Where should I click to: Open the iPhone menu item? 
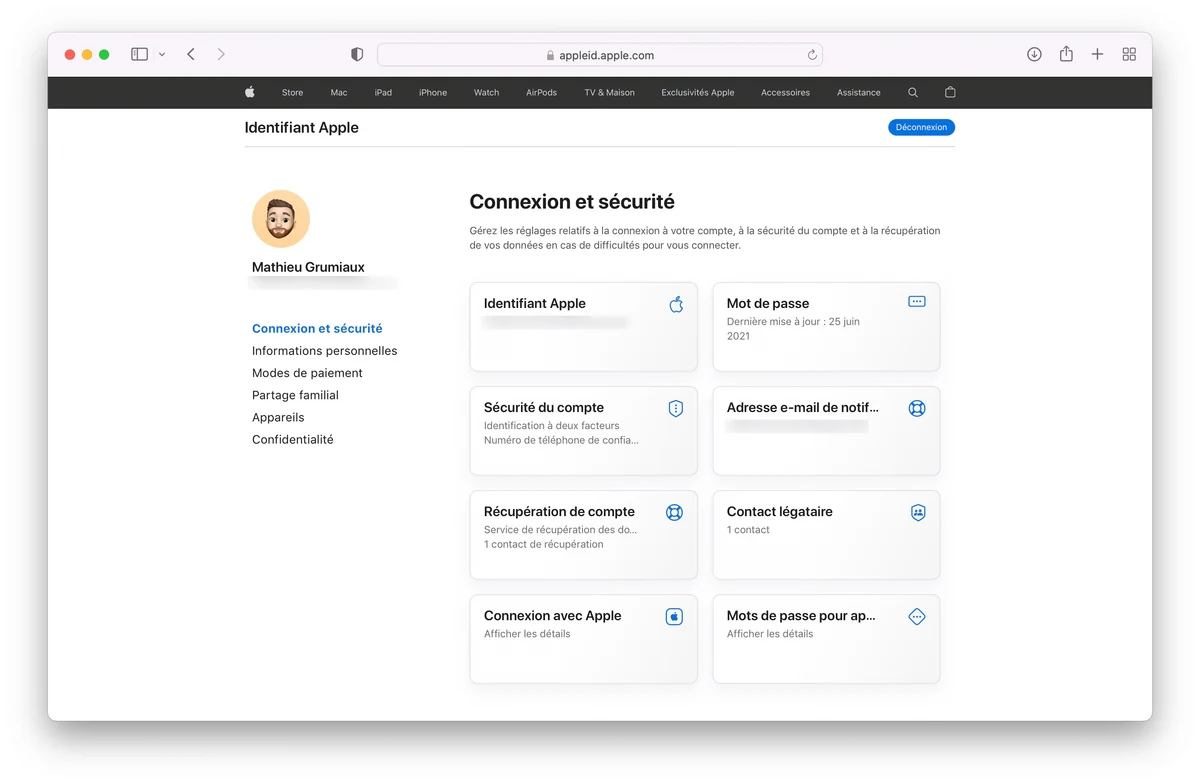[433, 92]
